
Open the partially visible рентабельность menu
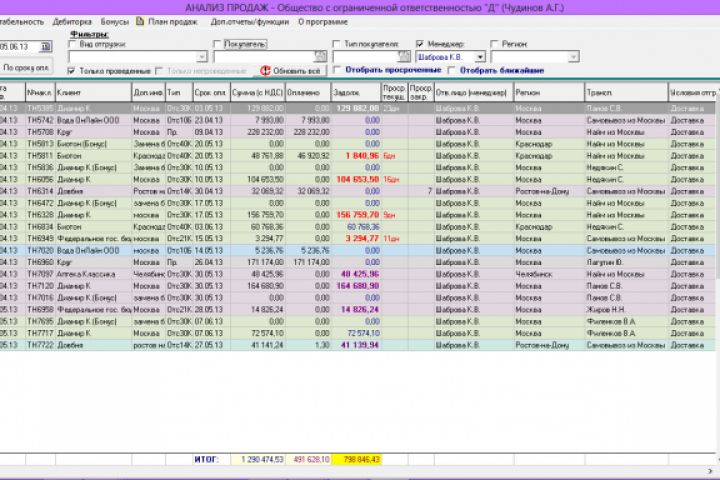(22, 22)
